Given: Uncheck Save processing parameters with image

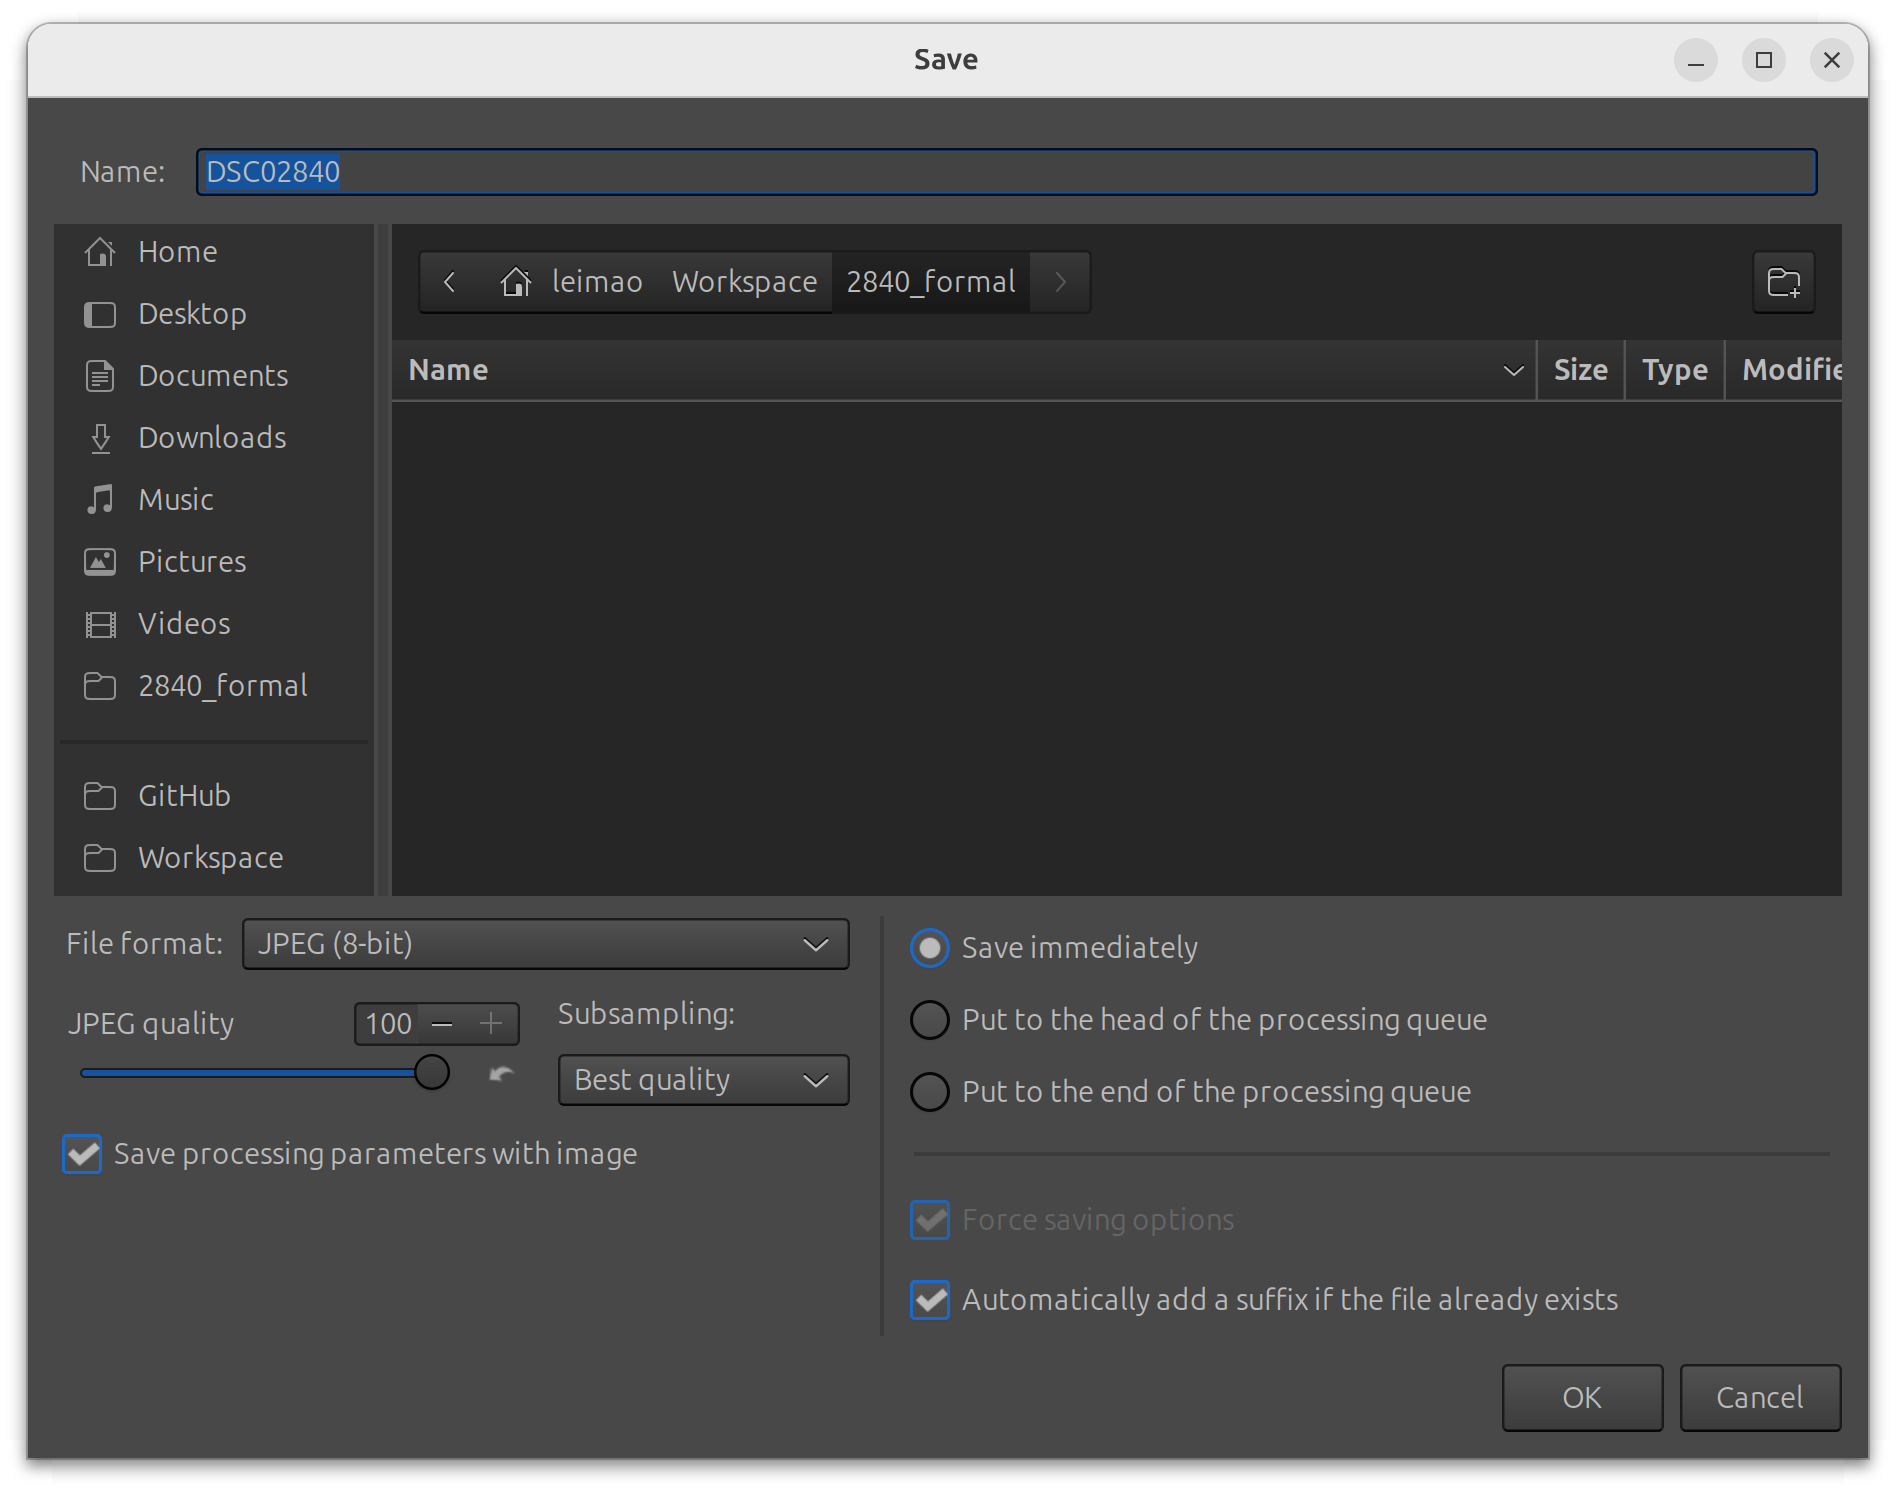Looking at the screenshot, I should pyautogui.click(x=82, y=1154).
